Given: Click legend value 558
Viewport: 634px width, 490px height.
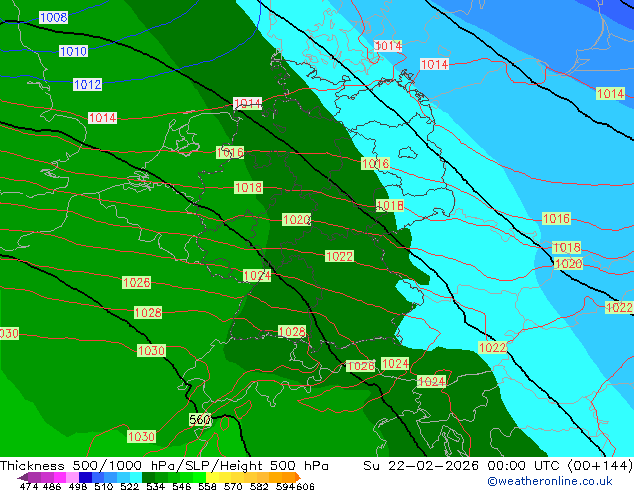Looking at the screenshot, I should tap(207, 486).
